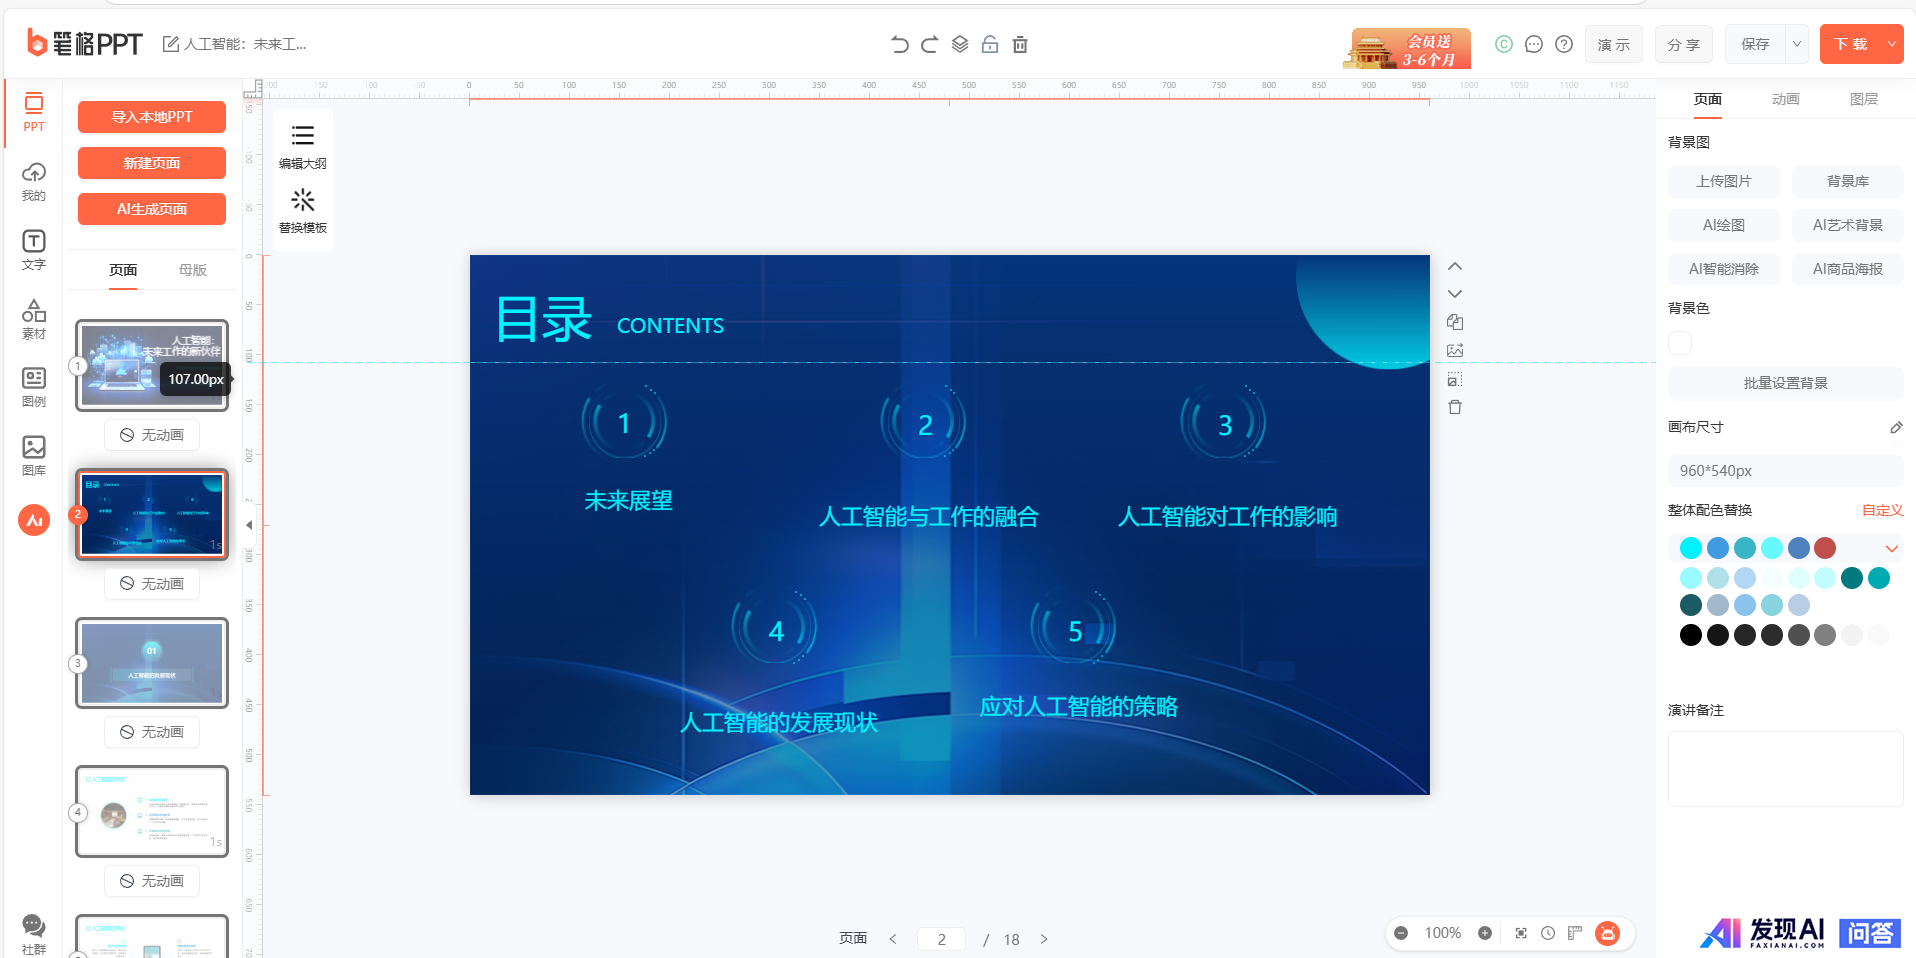The width and height of the screenshot is (1916, 958).
Task: Select the 页面 tab in left panel
Action: coord(123,270)
